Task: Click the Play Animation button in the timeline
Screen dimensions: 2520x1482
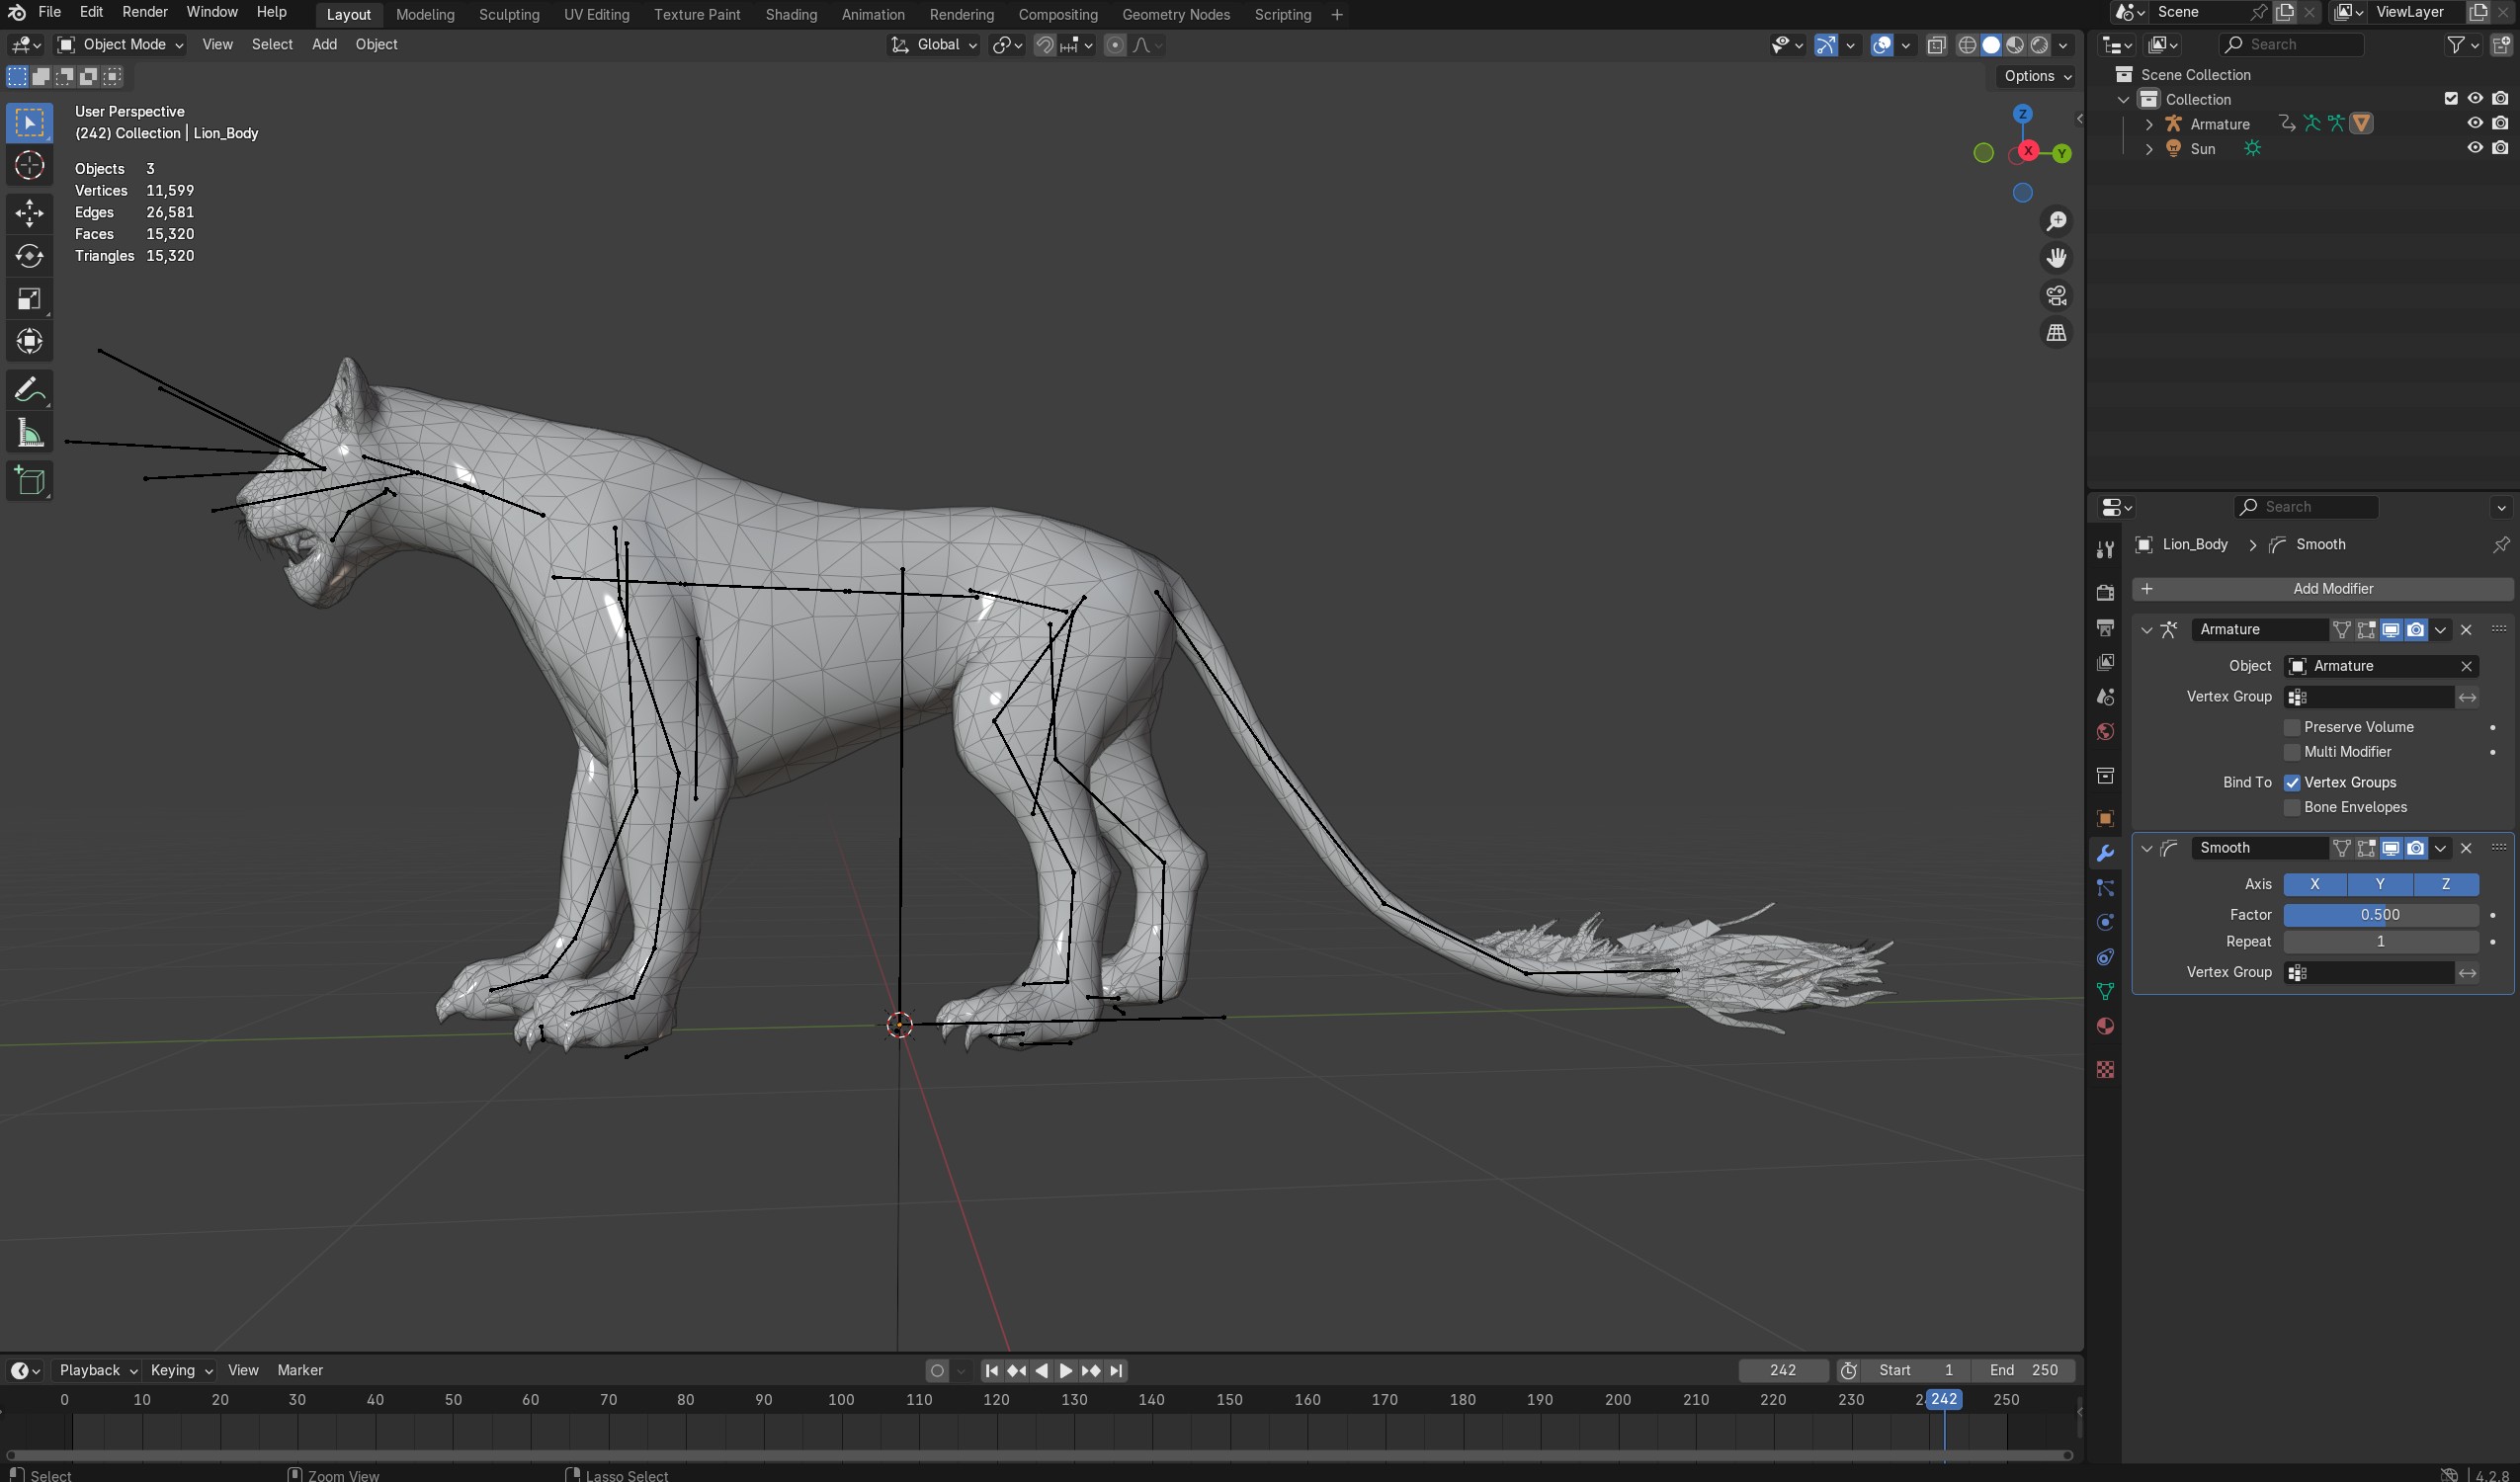Action: tap(1066, 1370)
